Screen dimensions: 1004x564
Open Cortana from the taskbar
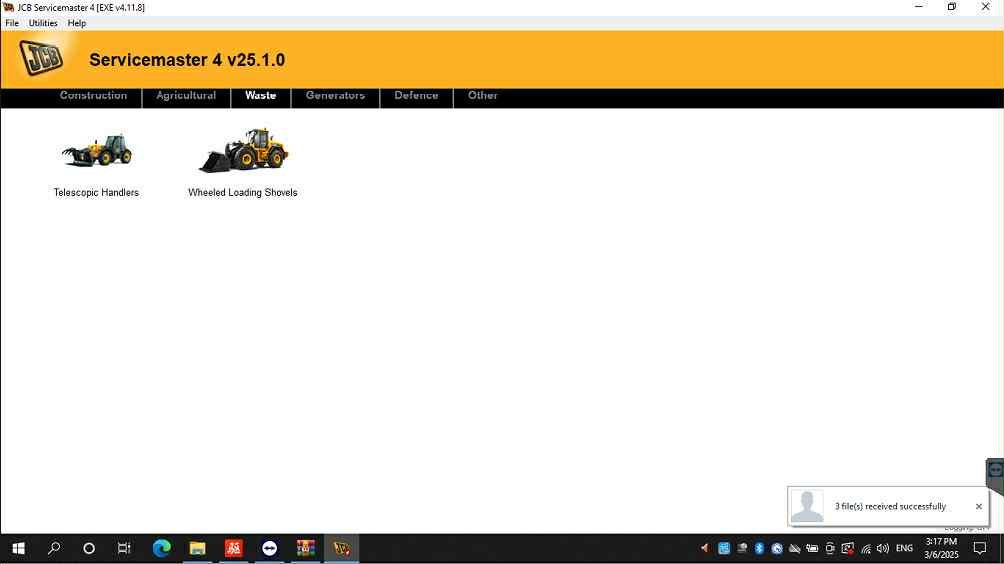point(89,549)
